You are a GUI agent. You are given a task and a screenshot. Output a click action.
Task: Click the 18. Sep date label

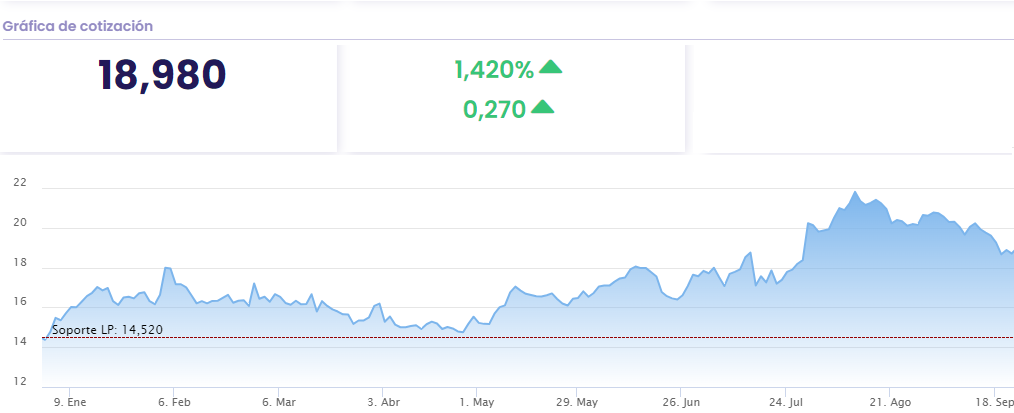click(996, 402)
